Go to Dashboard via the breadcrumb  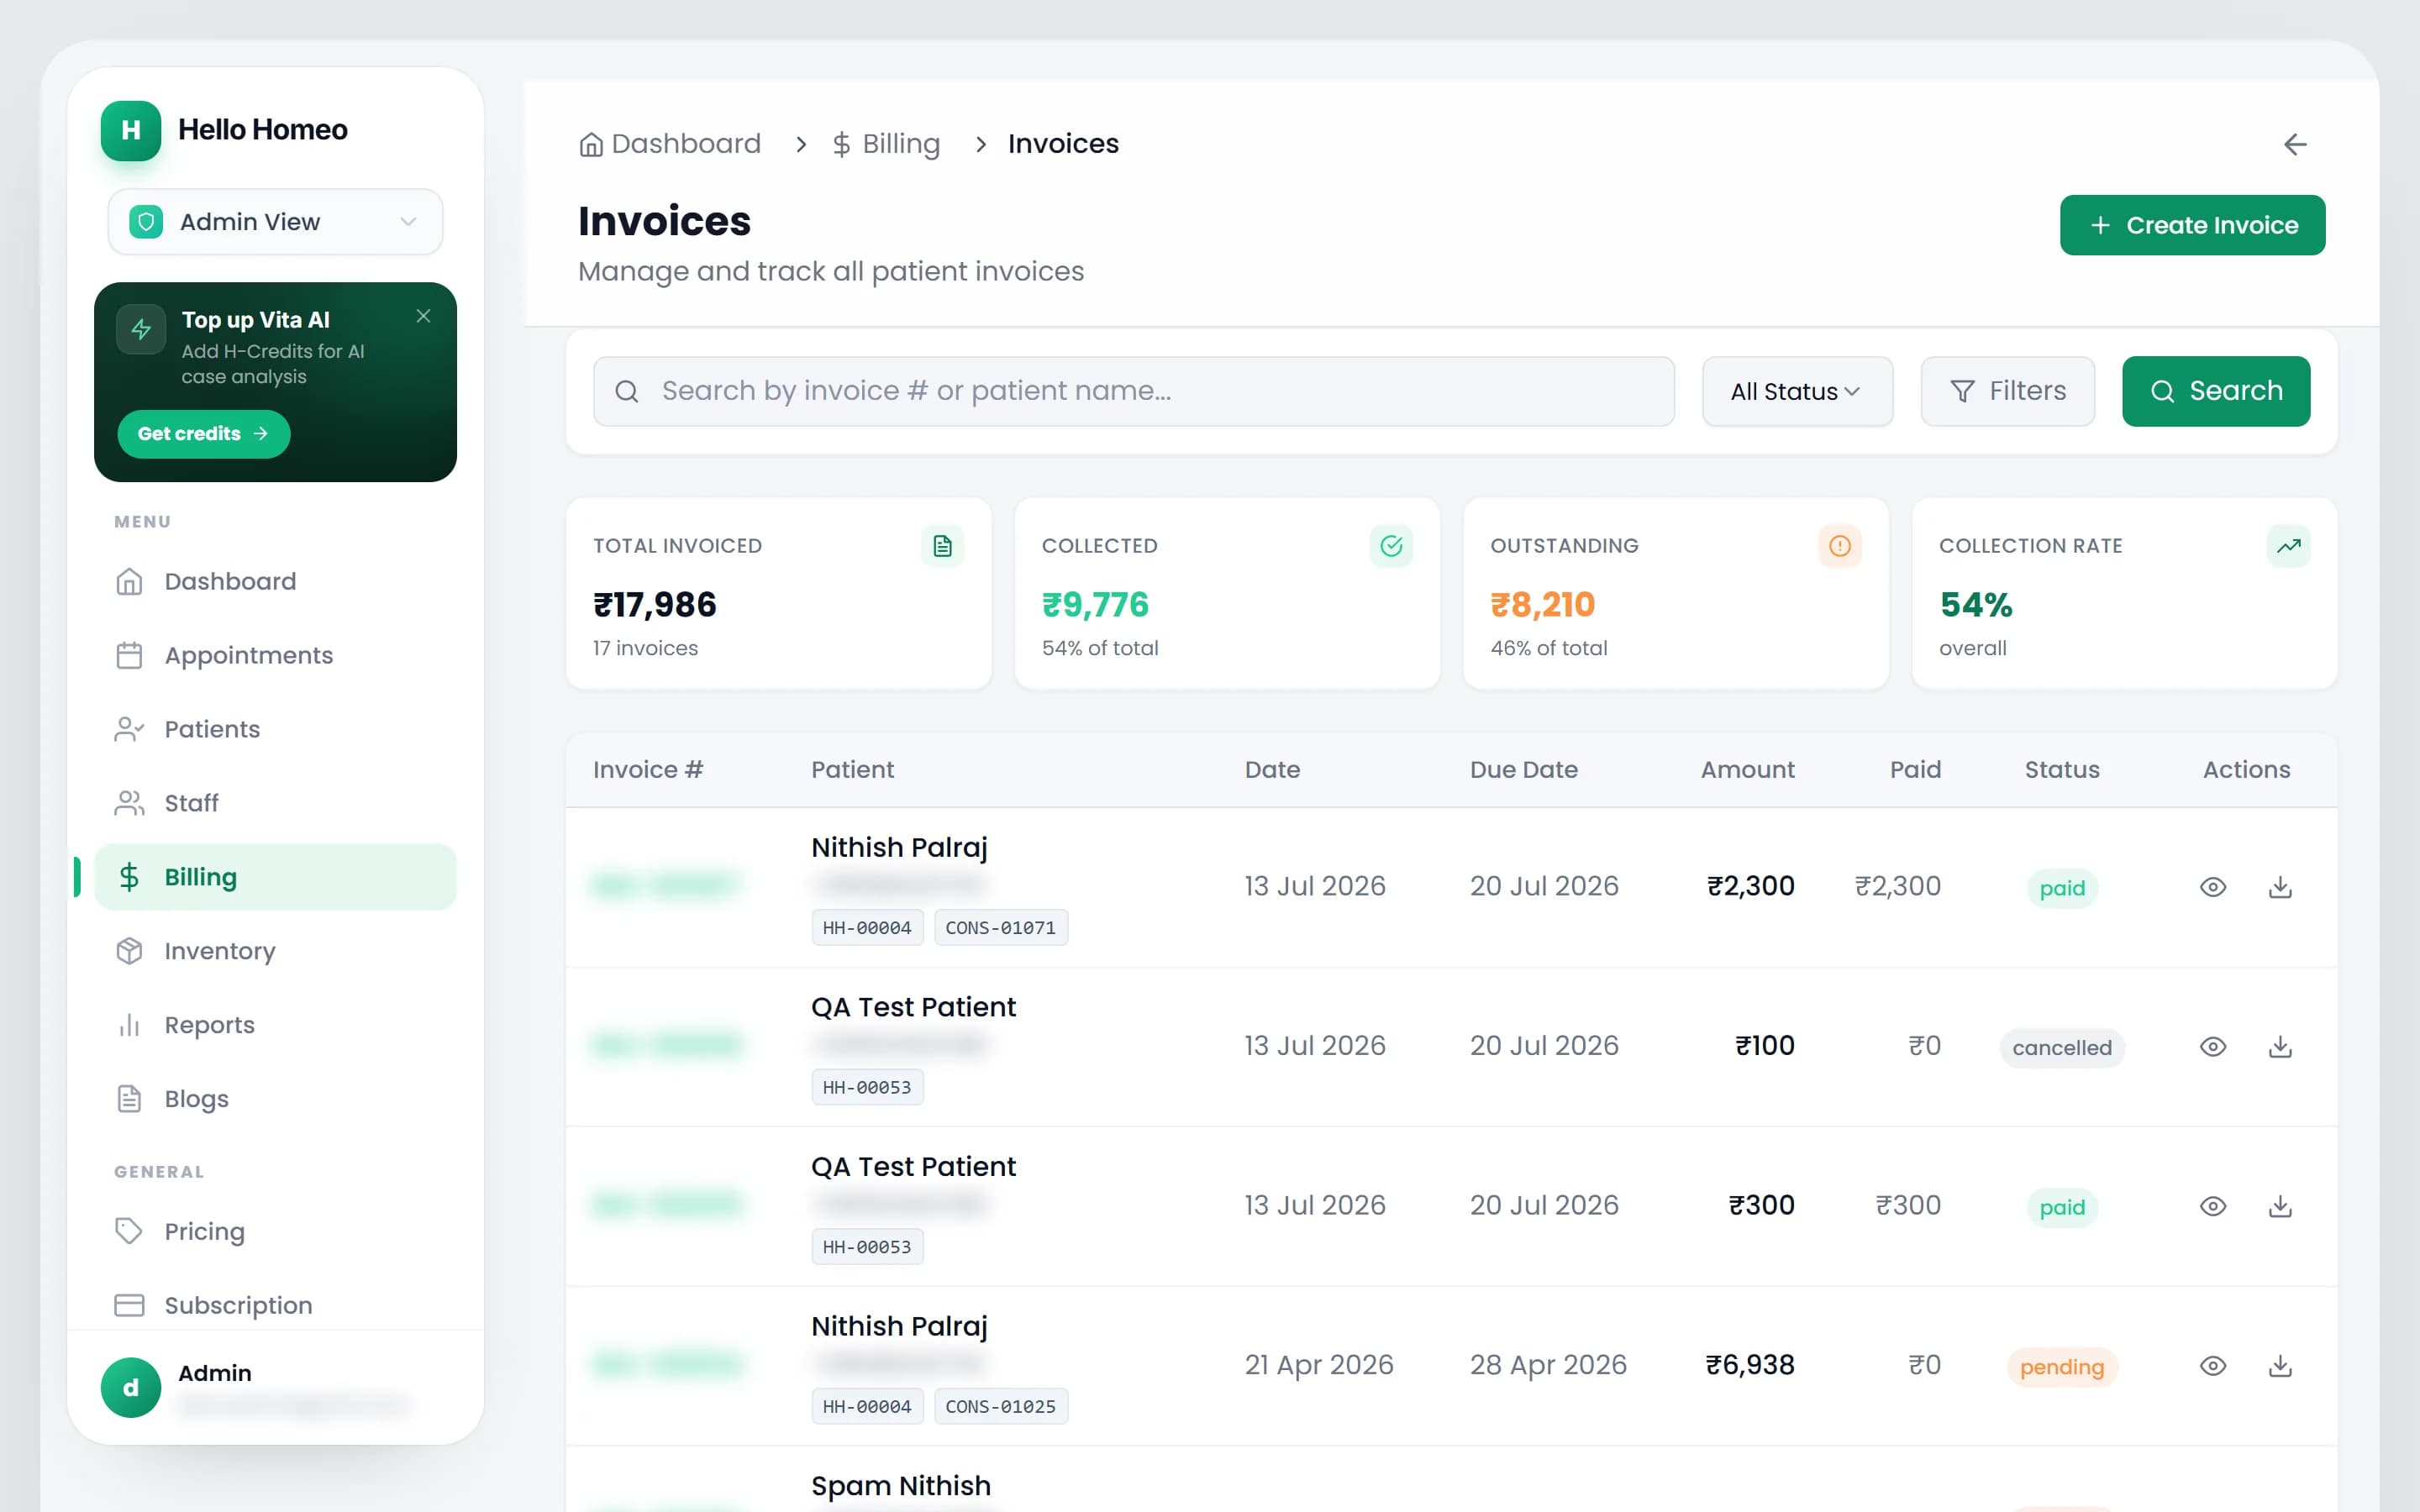point(670,144)
